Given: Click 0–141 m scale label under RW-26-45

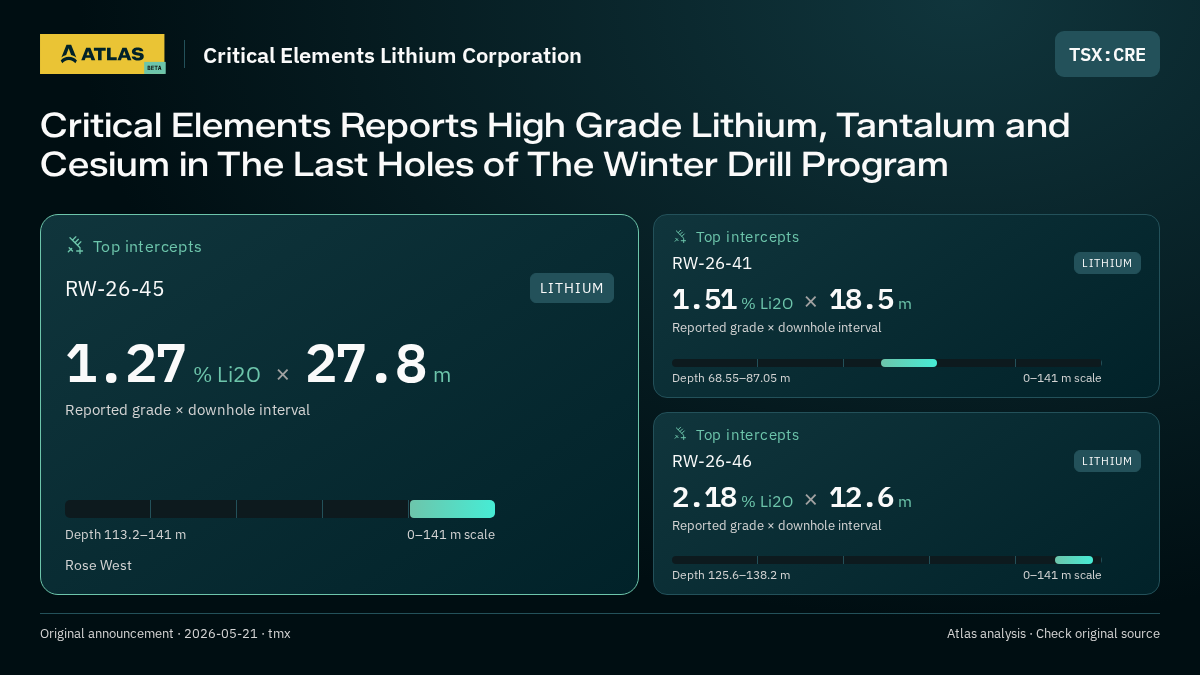Looking at the screenshot, I should click(x=451, y=535).
